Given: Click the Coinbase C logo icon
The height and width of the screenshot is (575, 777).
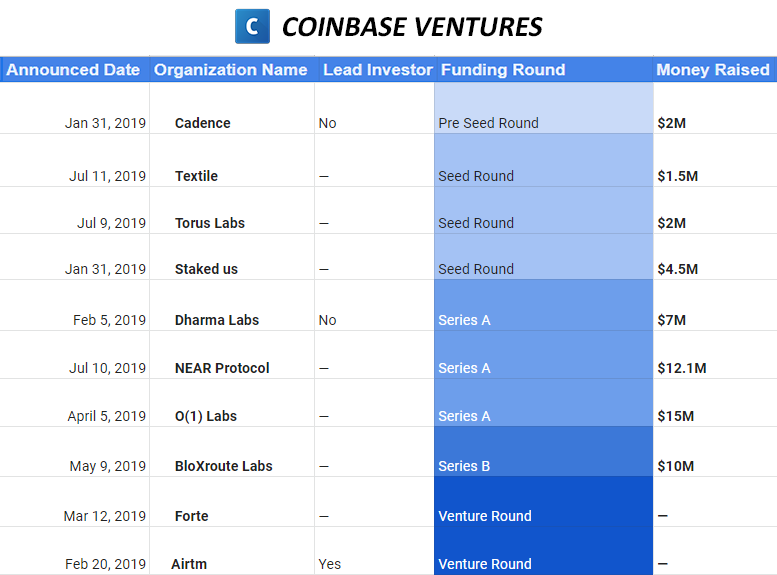Looking at the screenshot, I should pyautogui.click(x=252, y=26).
